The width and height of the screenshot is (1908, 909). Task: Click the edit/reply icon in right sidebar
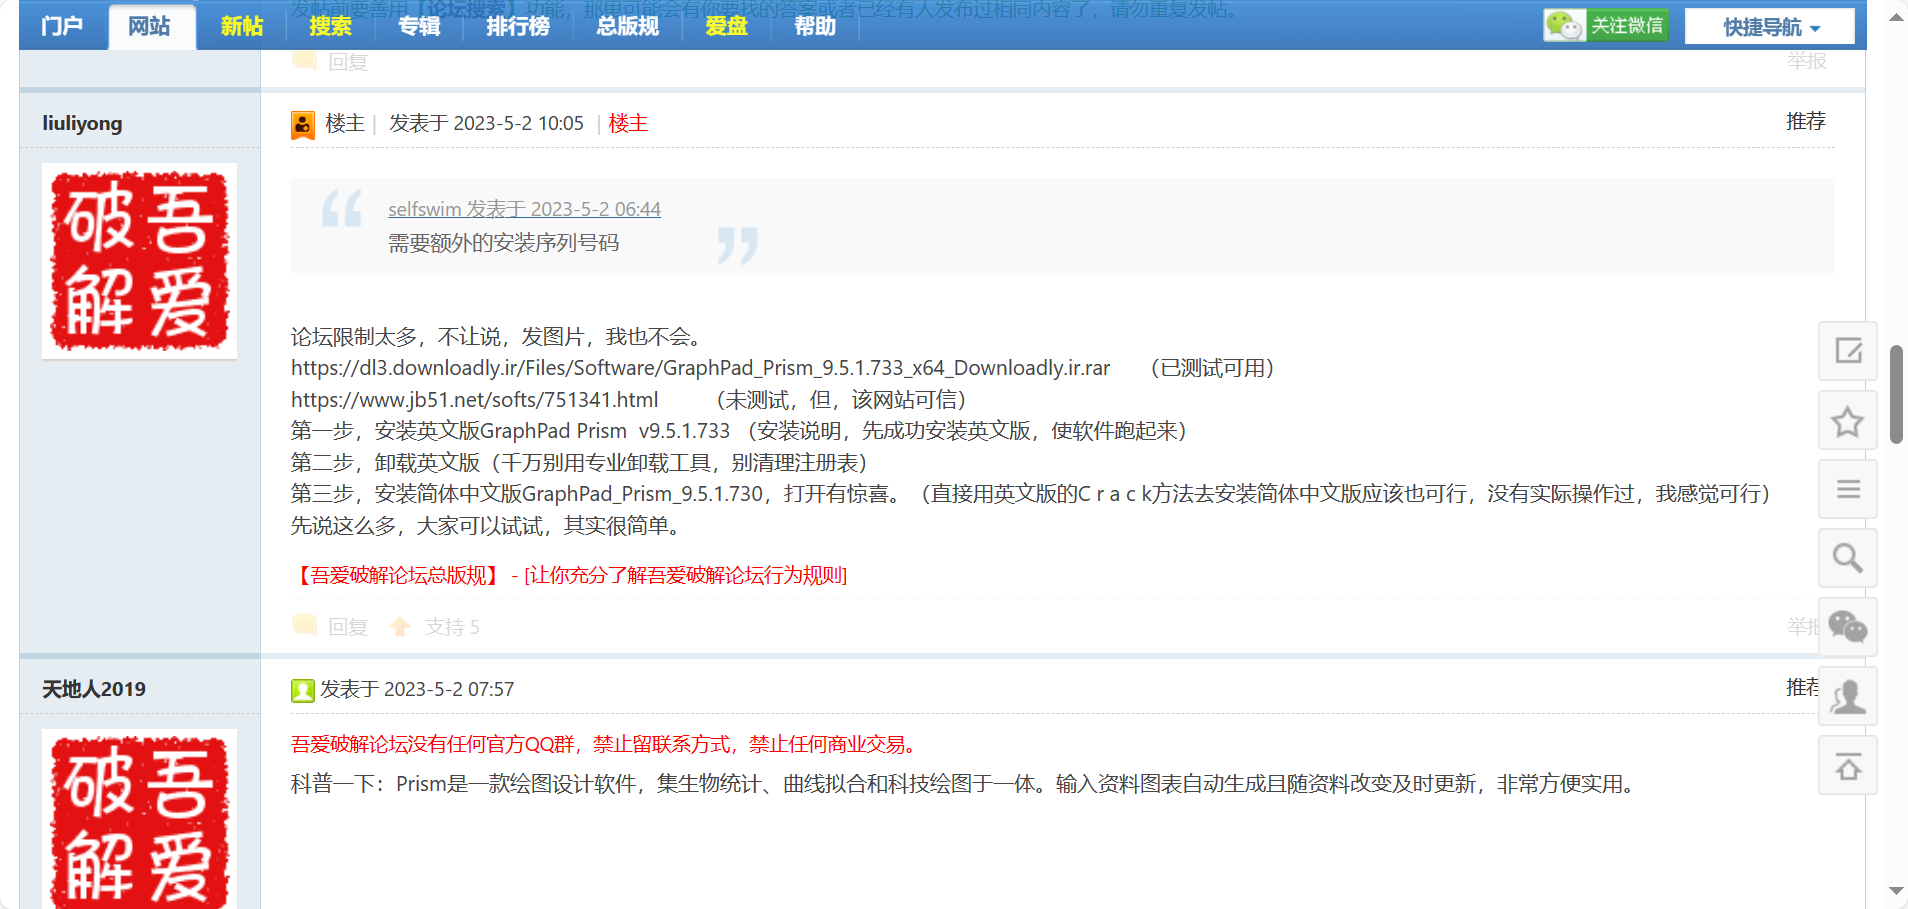coord(1847,351)
